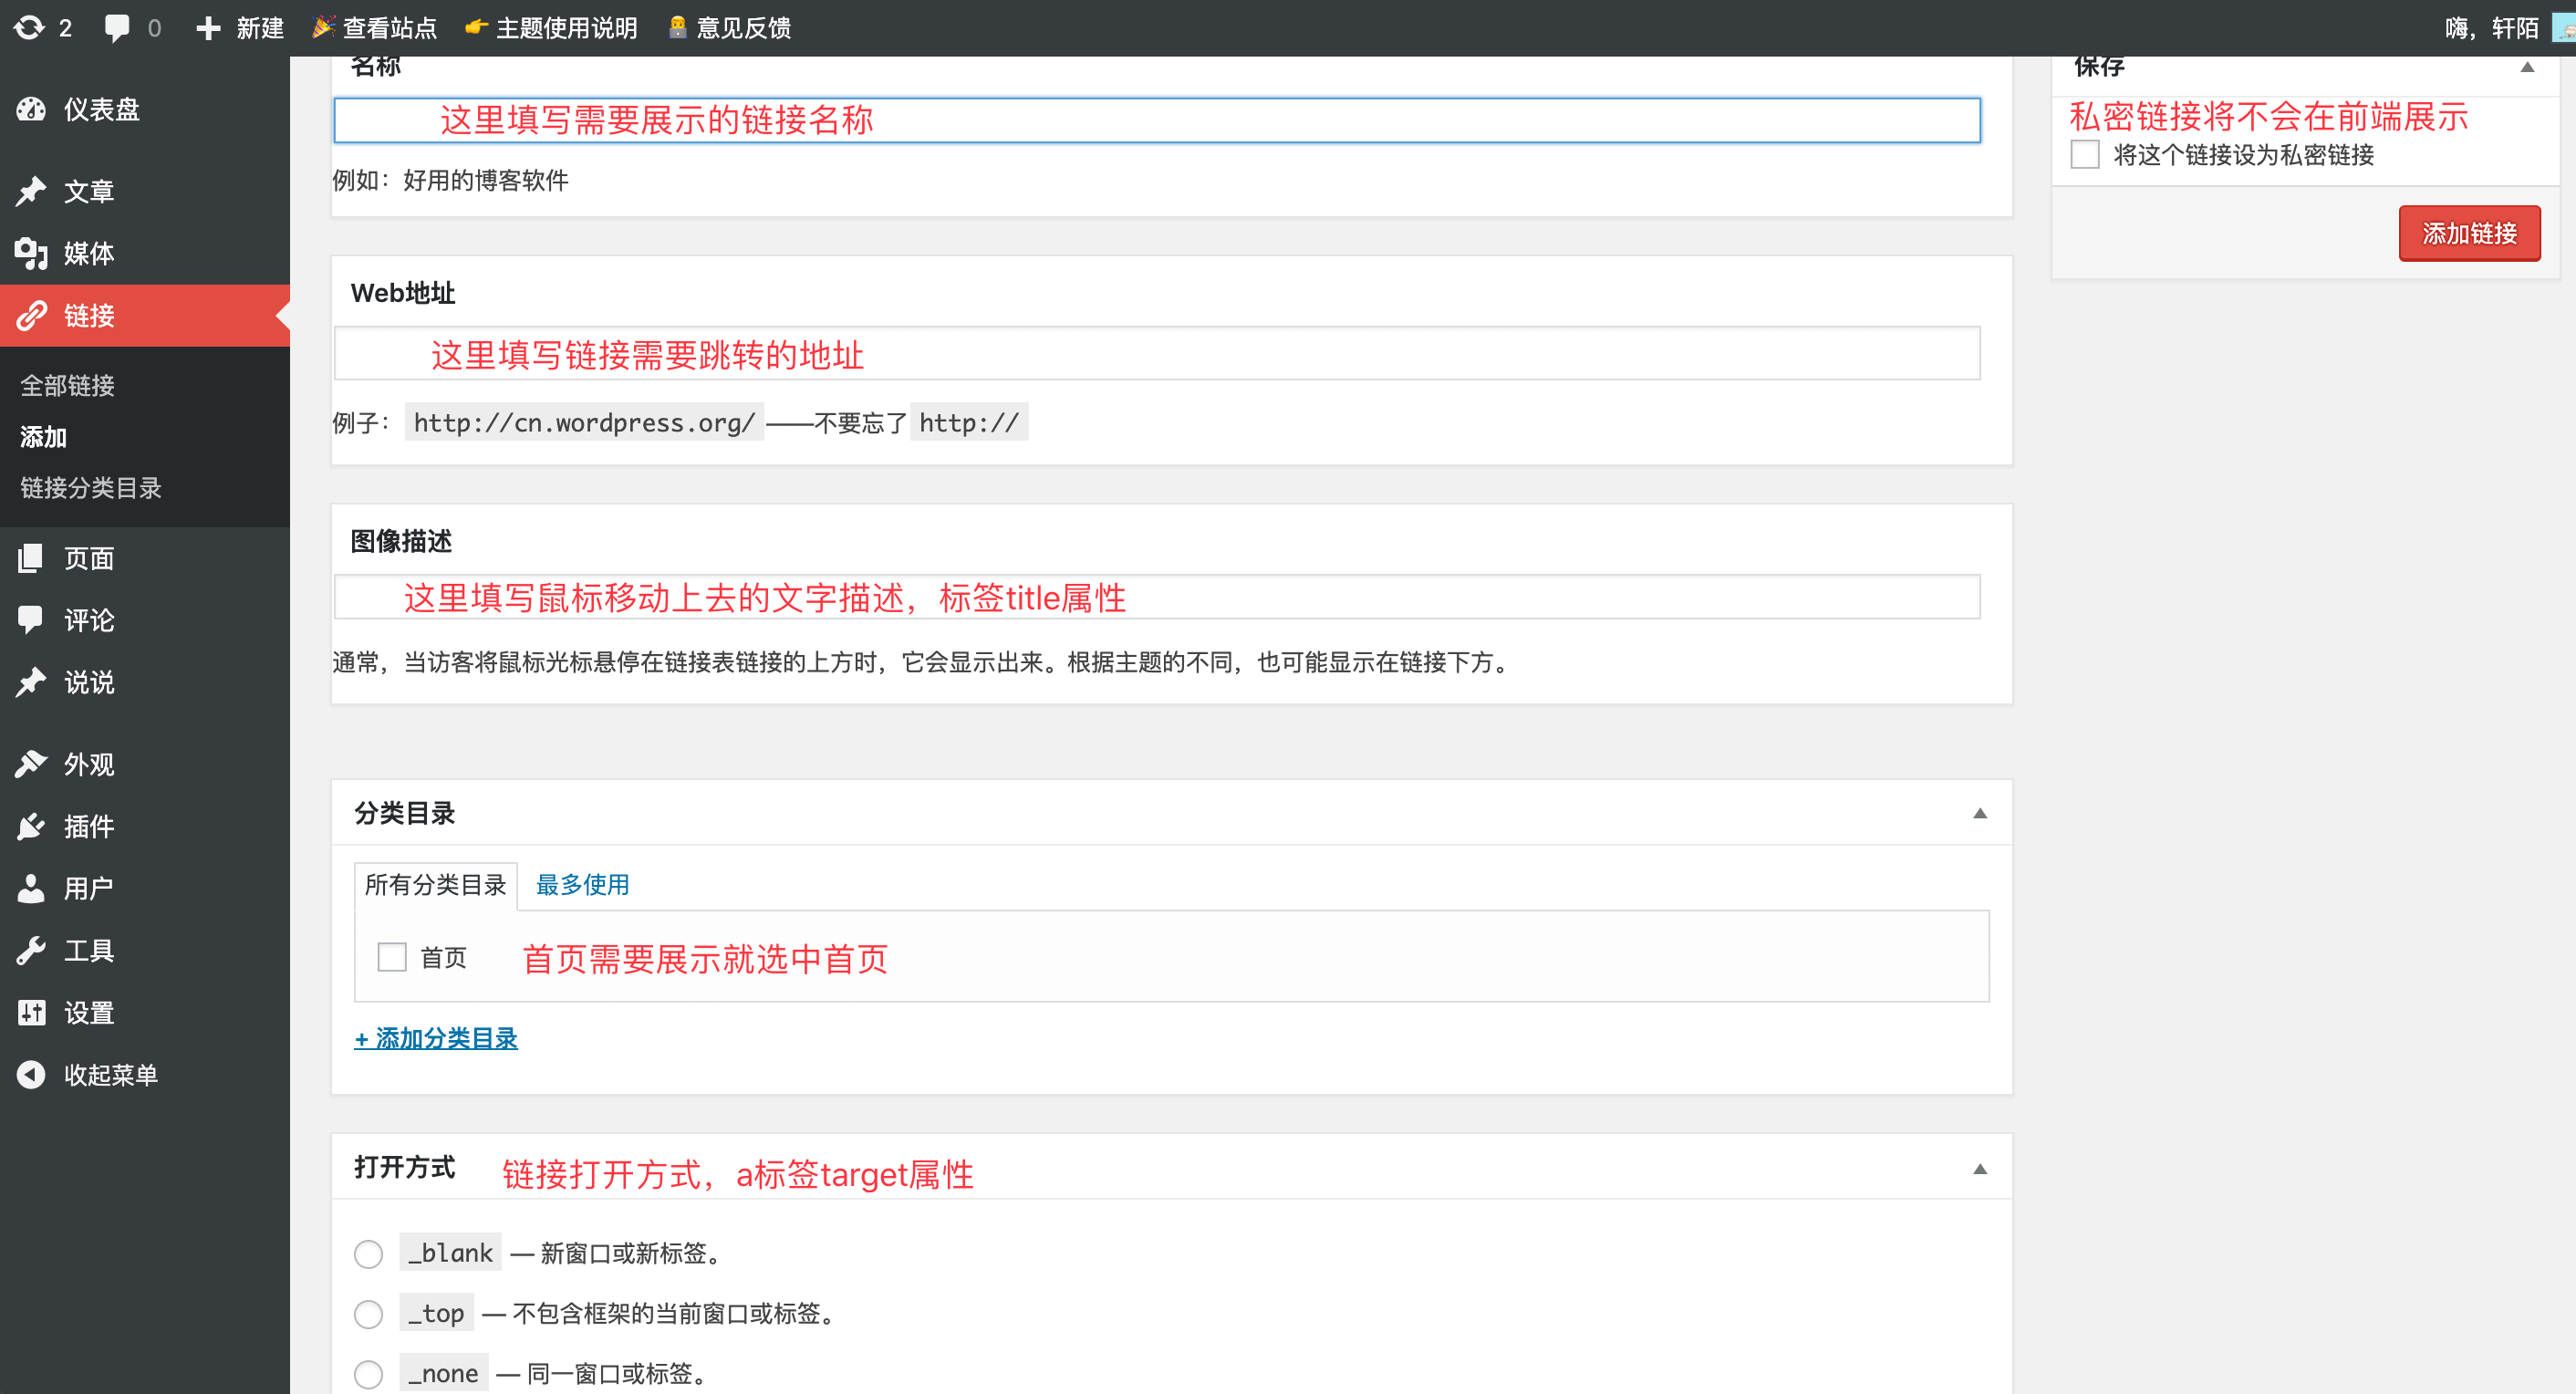Enable 将这个链接设为私密链接 checkbox

[2086, 155]
